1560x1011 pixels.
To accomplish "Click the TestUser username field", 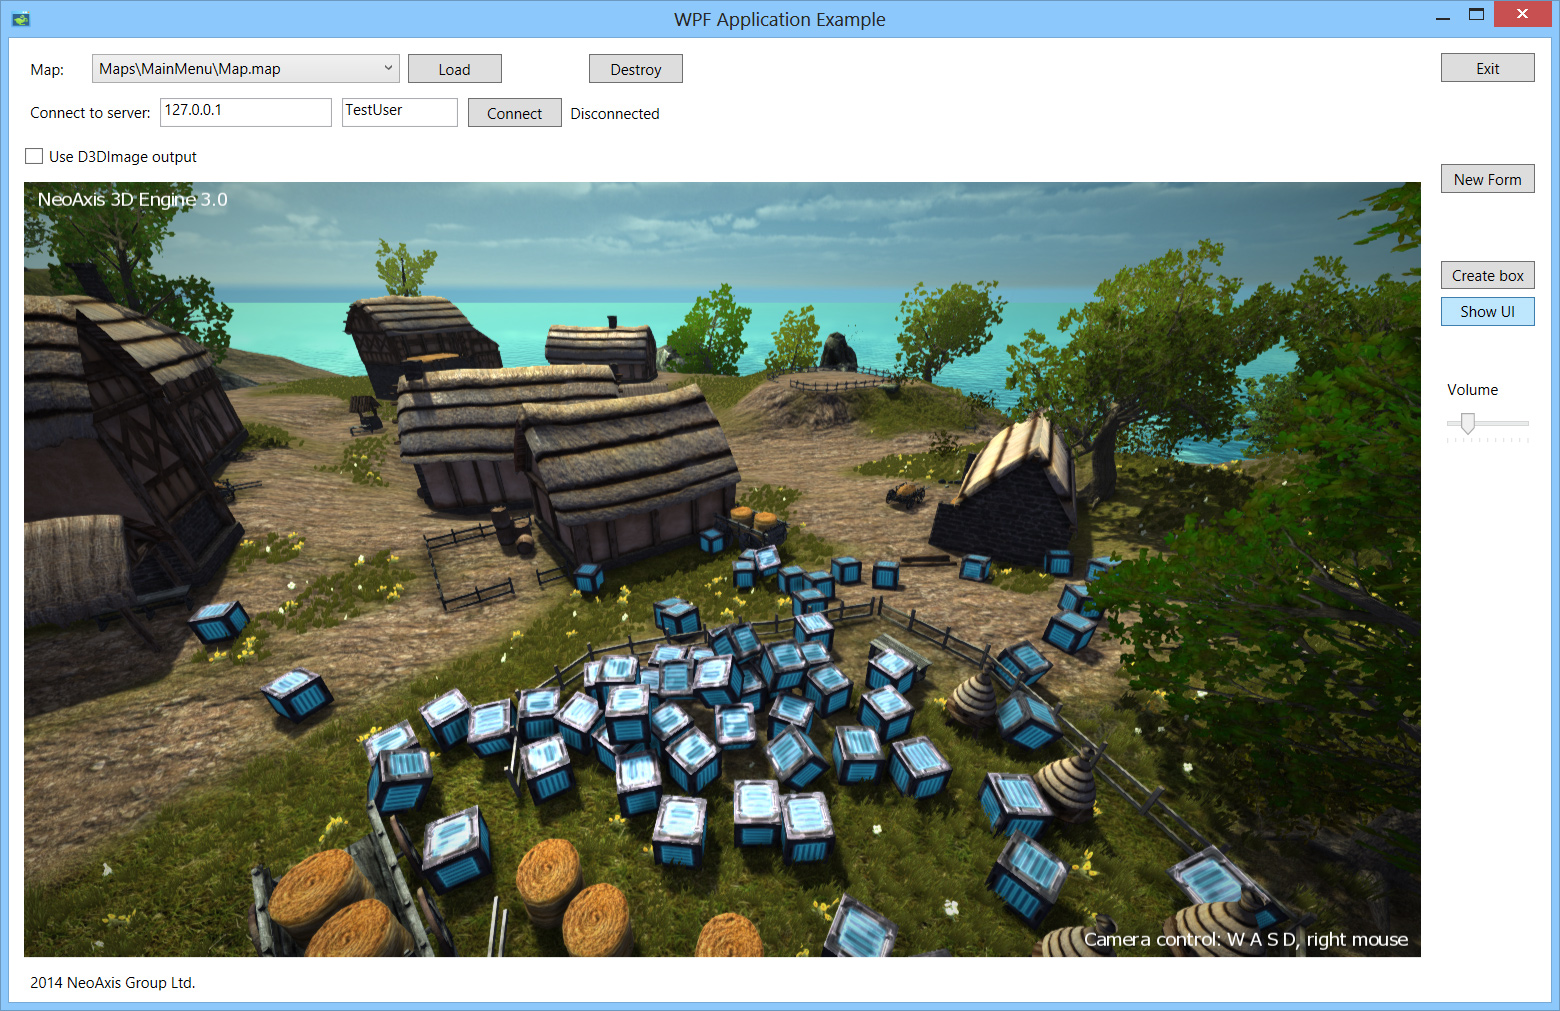I will click(x=399, y=112).
